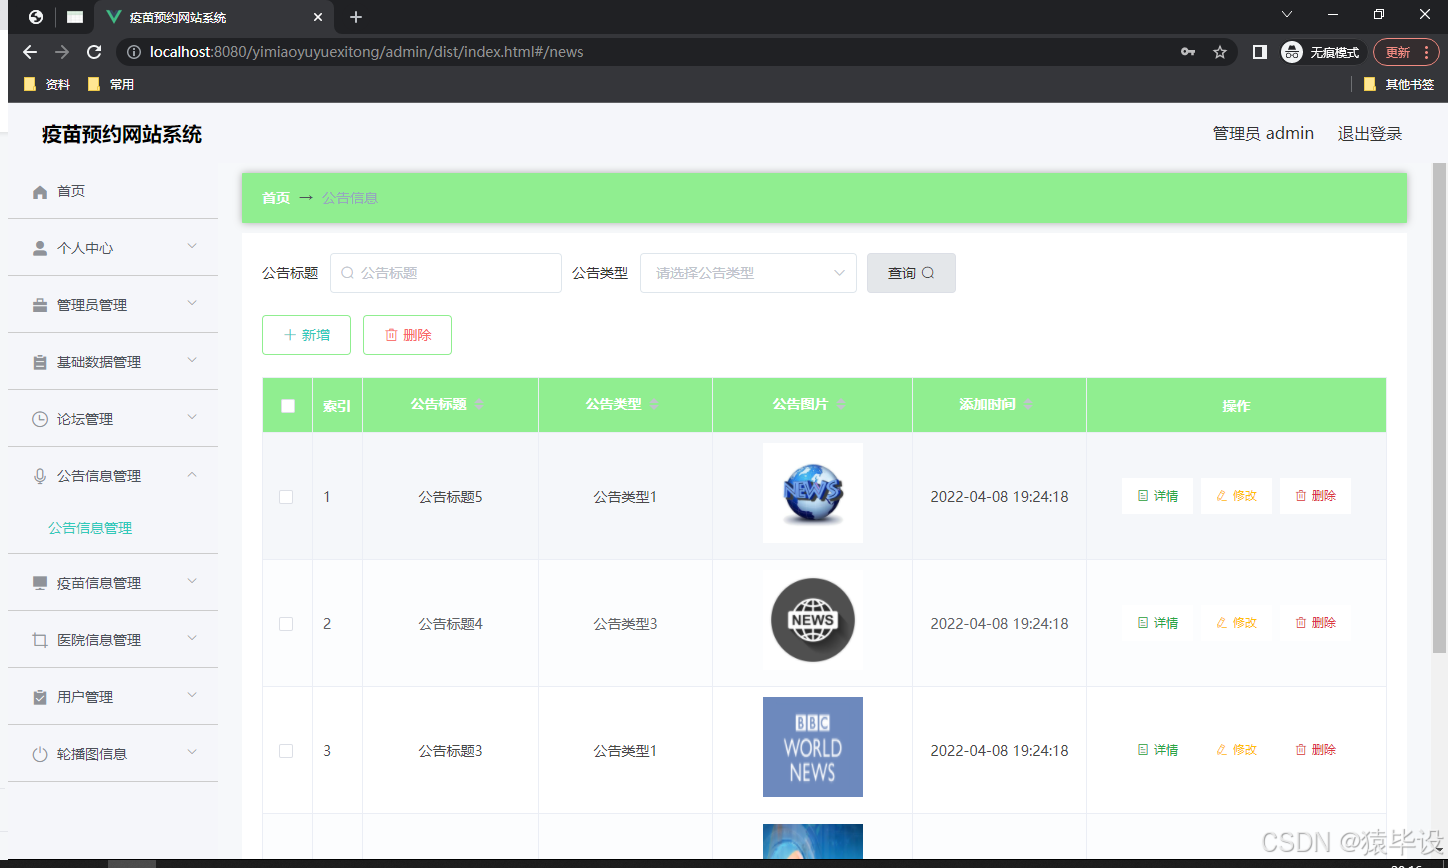
Task: Click the power icon for 轮播图信息
Action: 40,754
